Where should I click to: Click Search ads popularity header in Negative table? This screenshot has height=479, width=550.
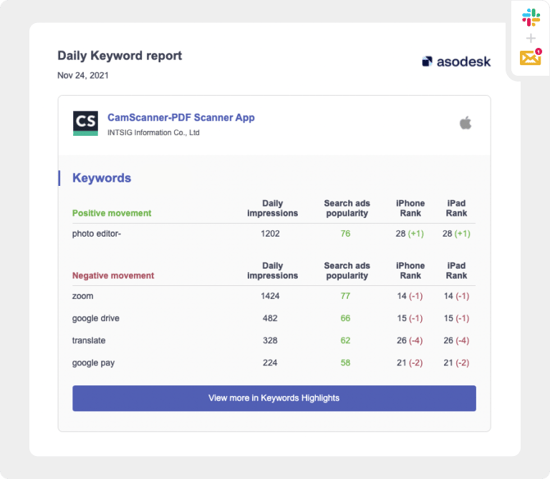[x=347, y=271]
